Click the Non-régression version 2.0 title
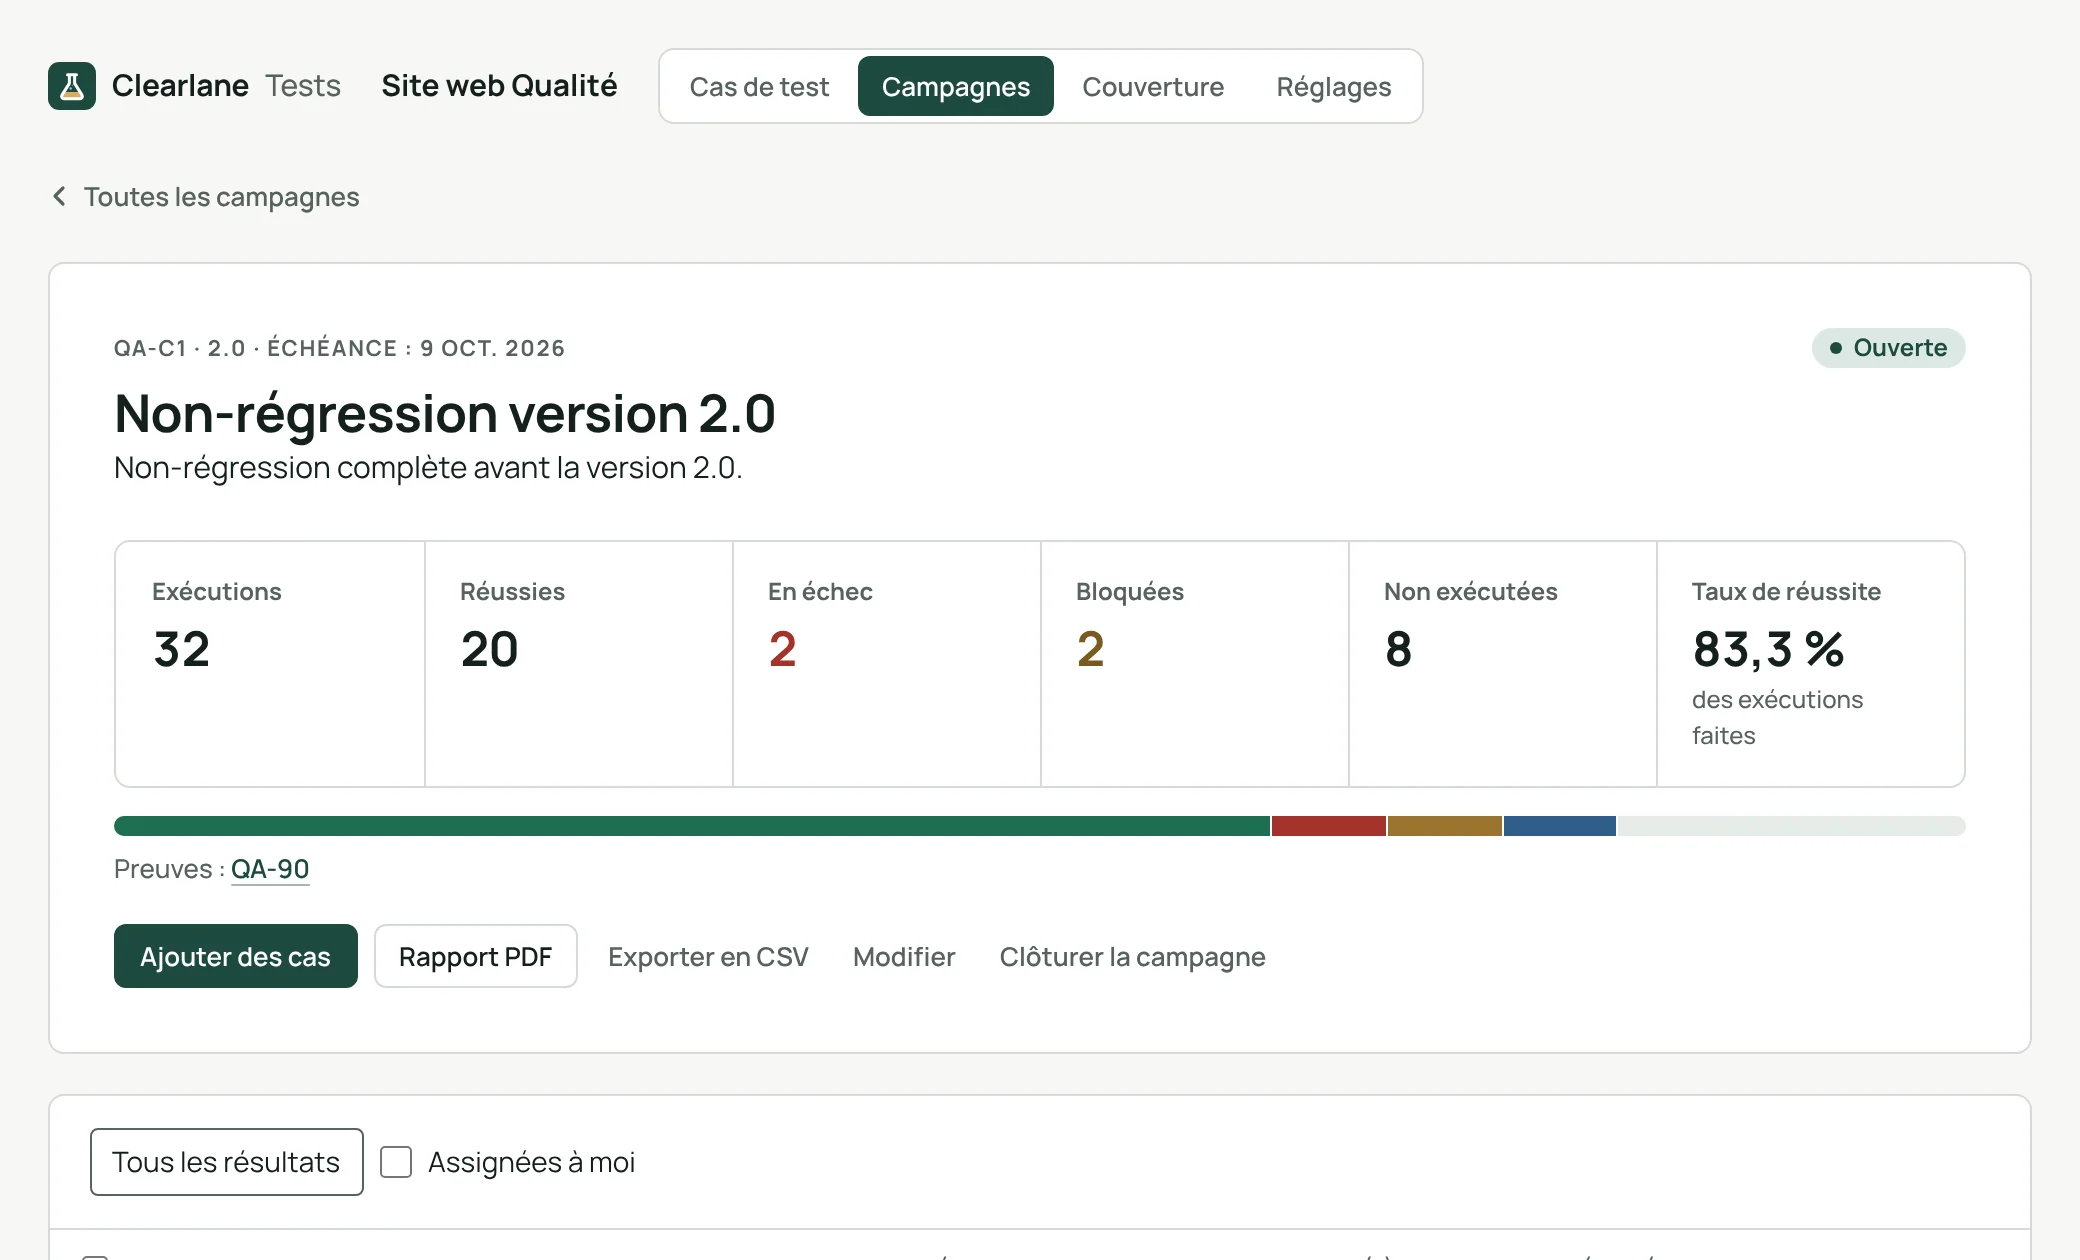The height and width of the screenshot is (1260, 2080). pyautogui.click(x=445, y=413)
